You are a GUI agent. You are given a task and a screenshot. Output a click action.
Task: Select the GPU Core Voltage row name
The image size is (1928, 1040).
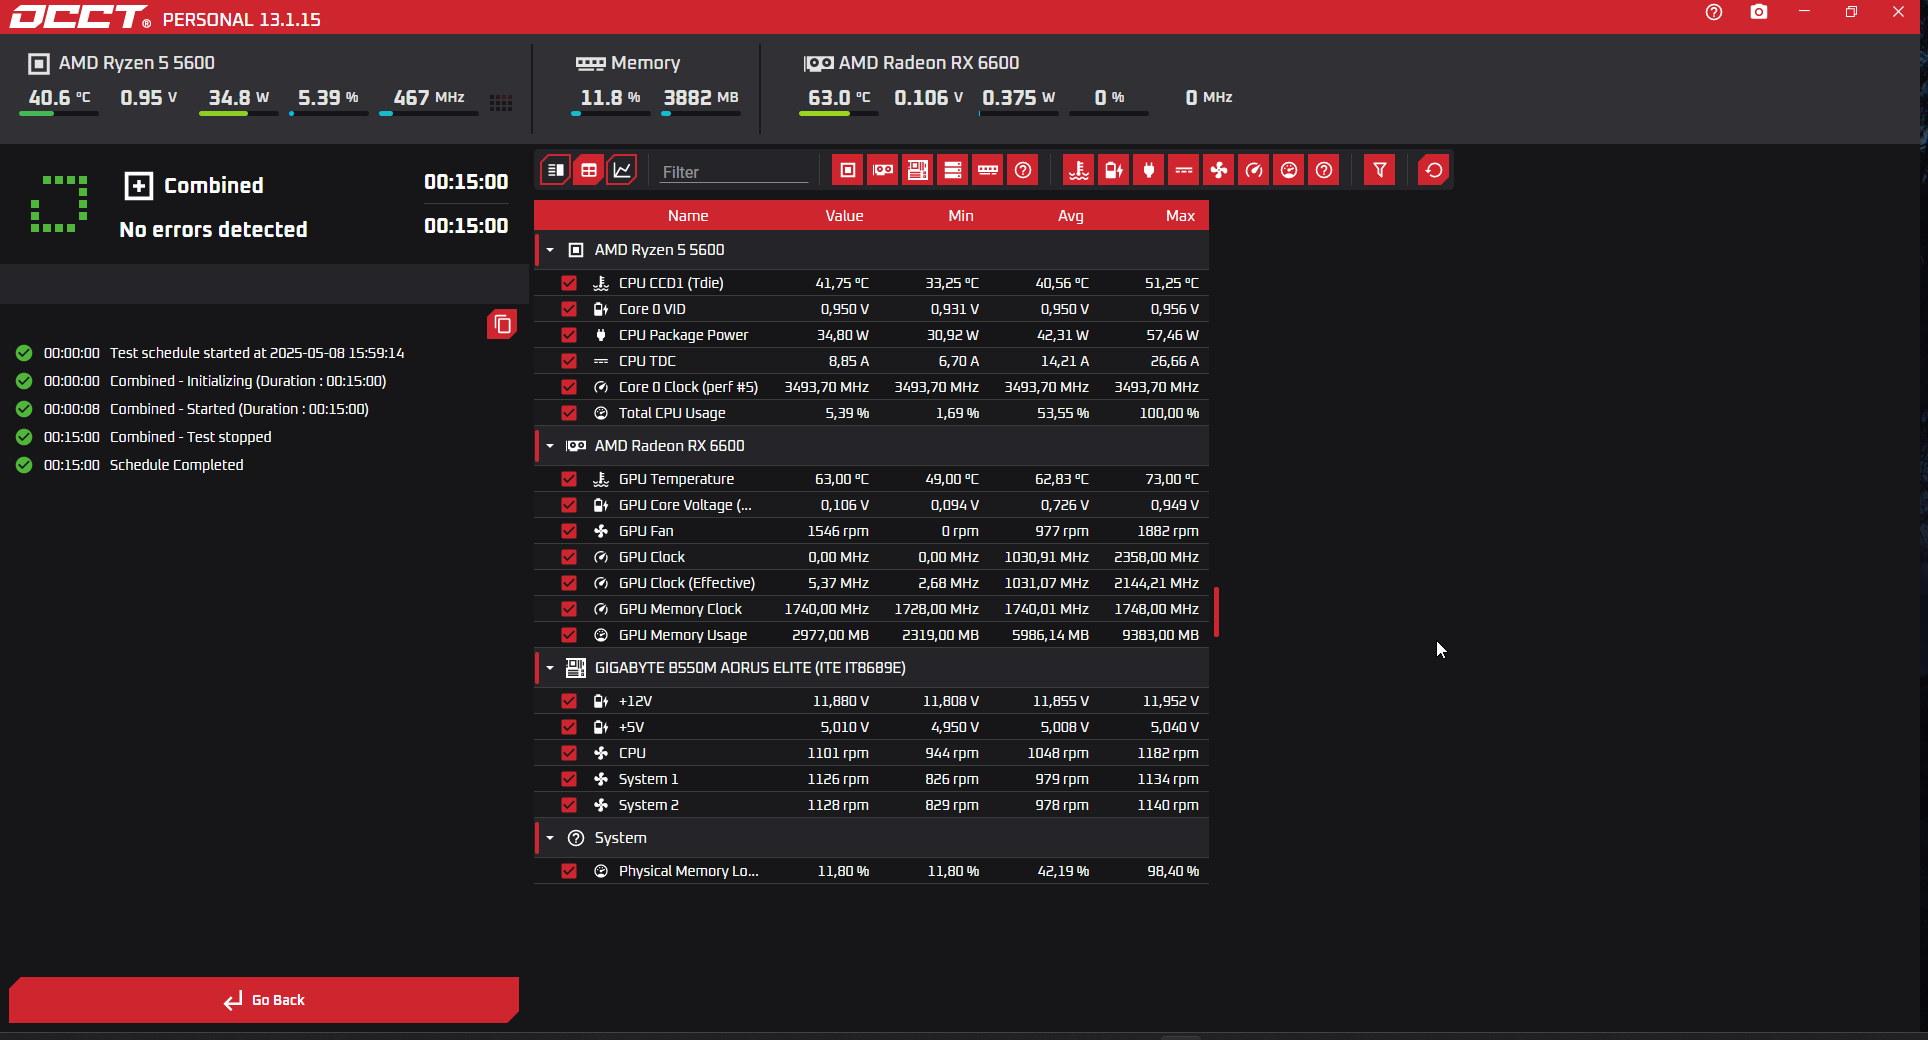pos(685,505)
